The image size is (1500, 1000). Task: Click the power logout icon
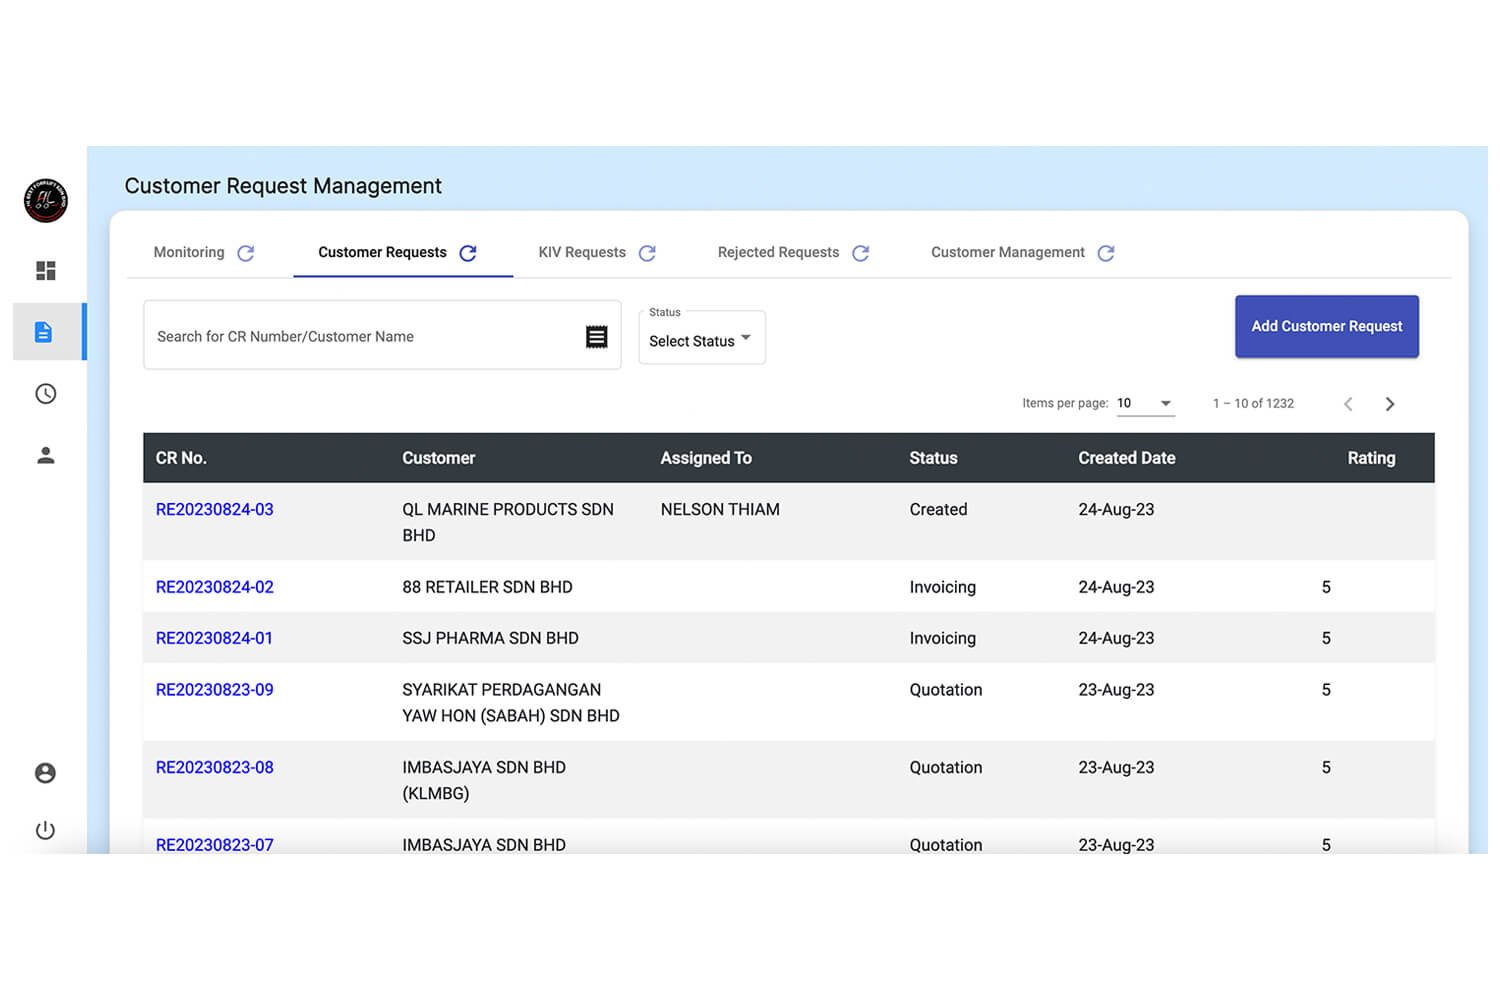click(45, 830)
